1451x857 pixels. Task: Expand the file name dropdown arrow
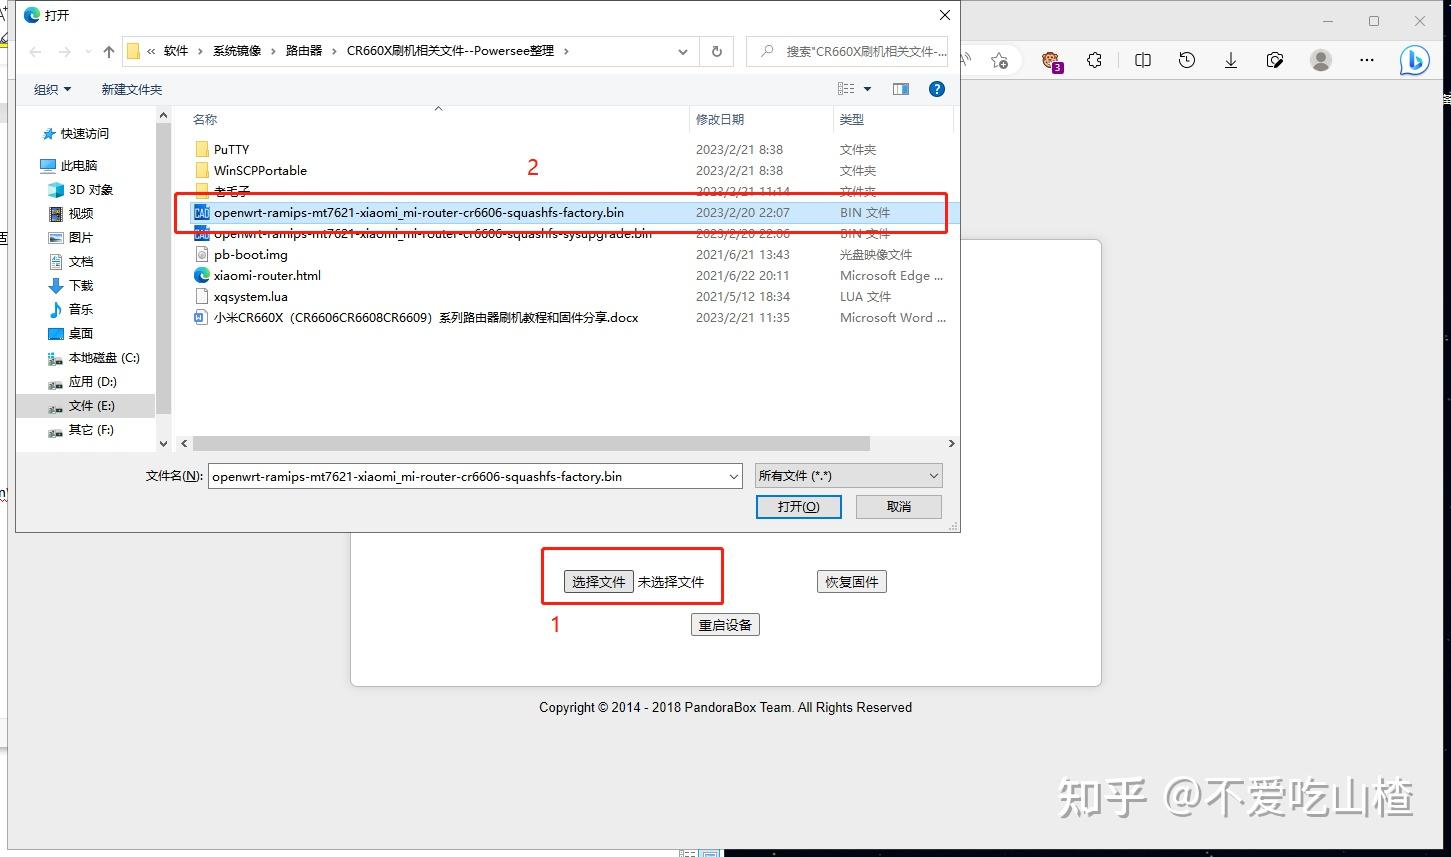pos(733,476)
